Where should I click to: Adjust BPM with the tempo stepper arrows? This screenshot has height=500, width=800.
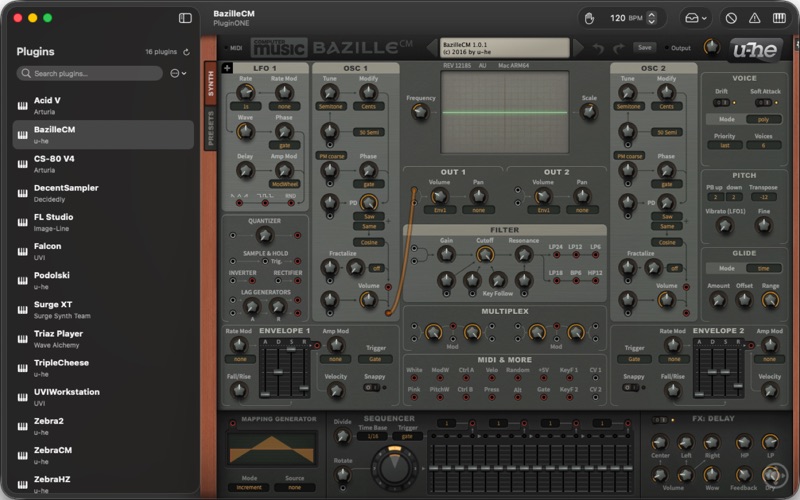pyautogui.click(x=651, y=18)
